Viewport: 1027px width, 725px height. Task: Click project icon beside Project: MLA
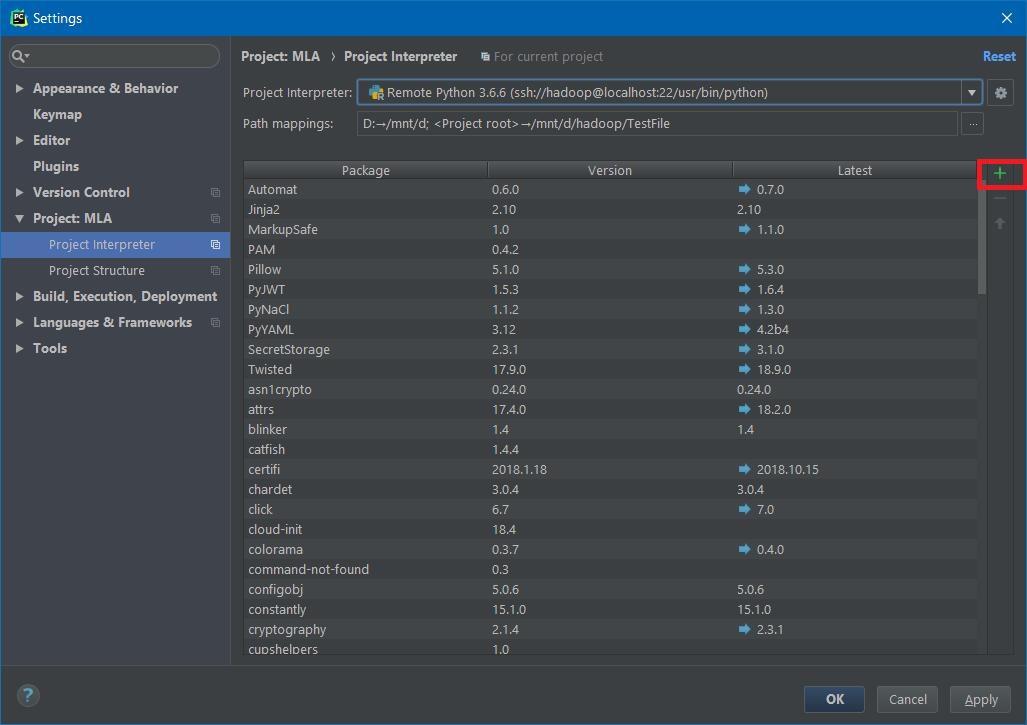(x=215, y=218)
